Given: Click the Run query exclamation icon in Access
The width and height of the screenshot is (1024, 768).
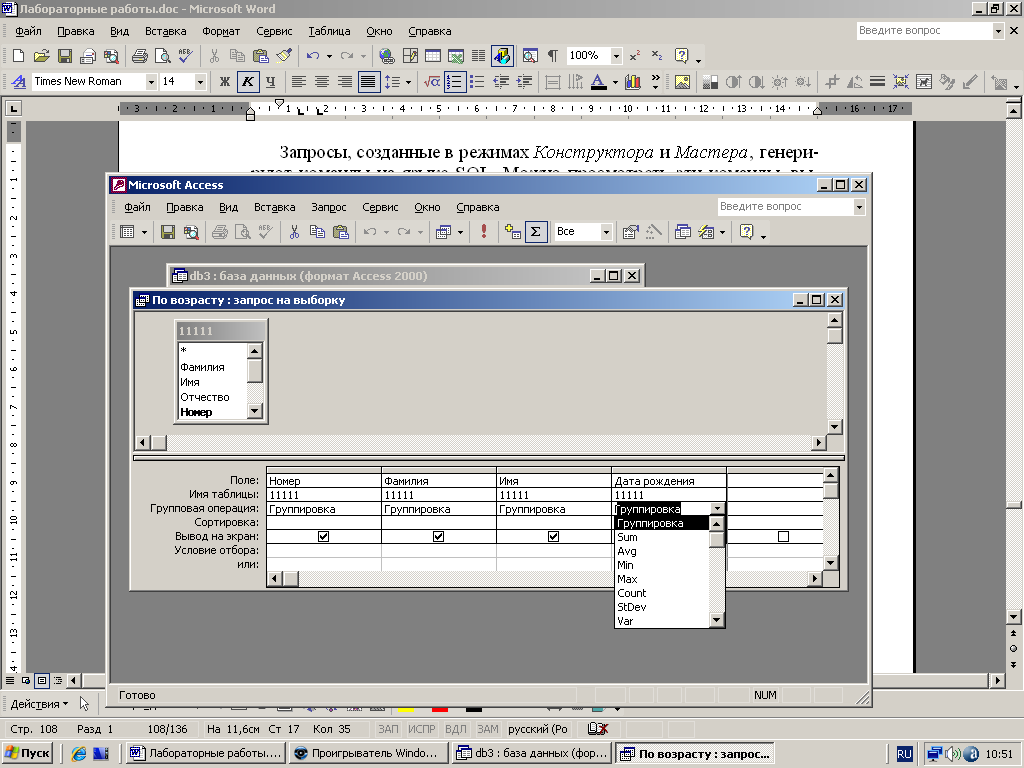Looking at the screenshot, I should [x=483, y=232].
